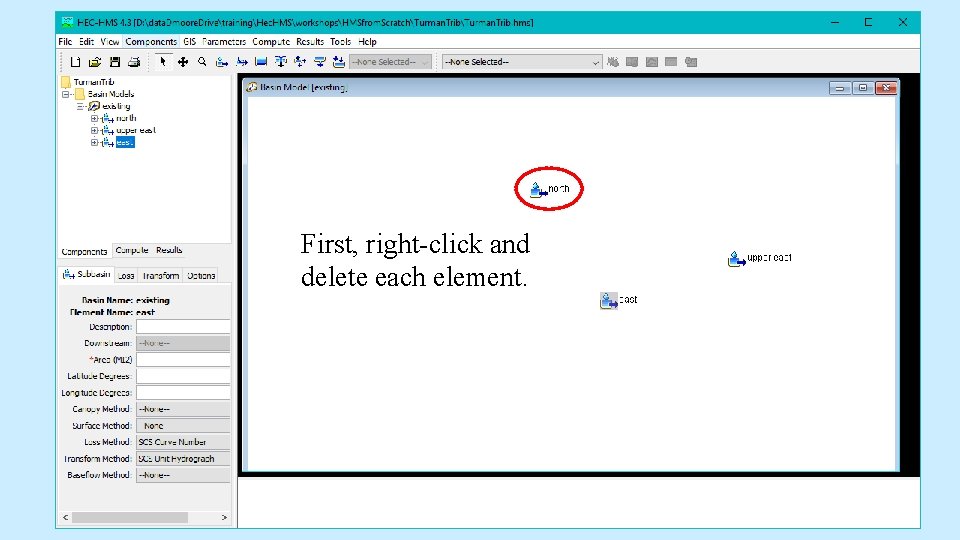The image size is (960, 540).
Task: Click the horizontal scrollbar right arrow
Action: tap(224, 518)
